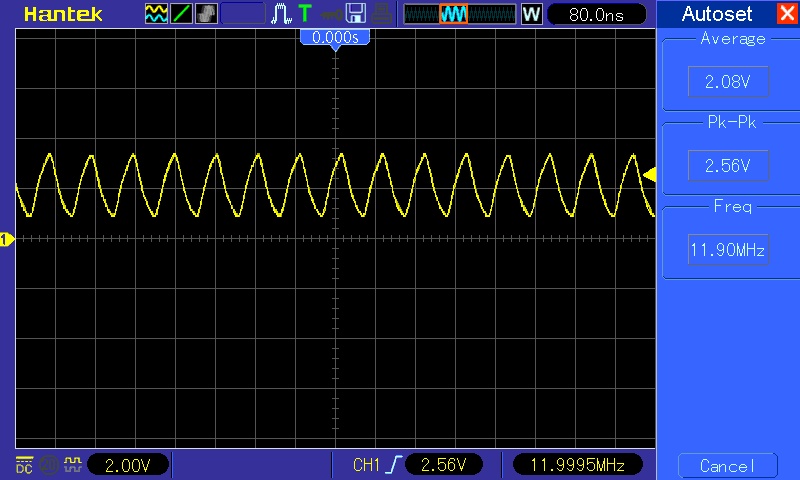The width and height of the screenshot is (800, 480).
Task: Click the green T trigger status icon
Action: pos(305,14)
